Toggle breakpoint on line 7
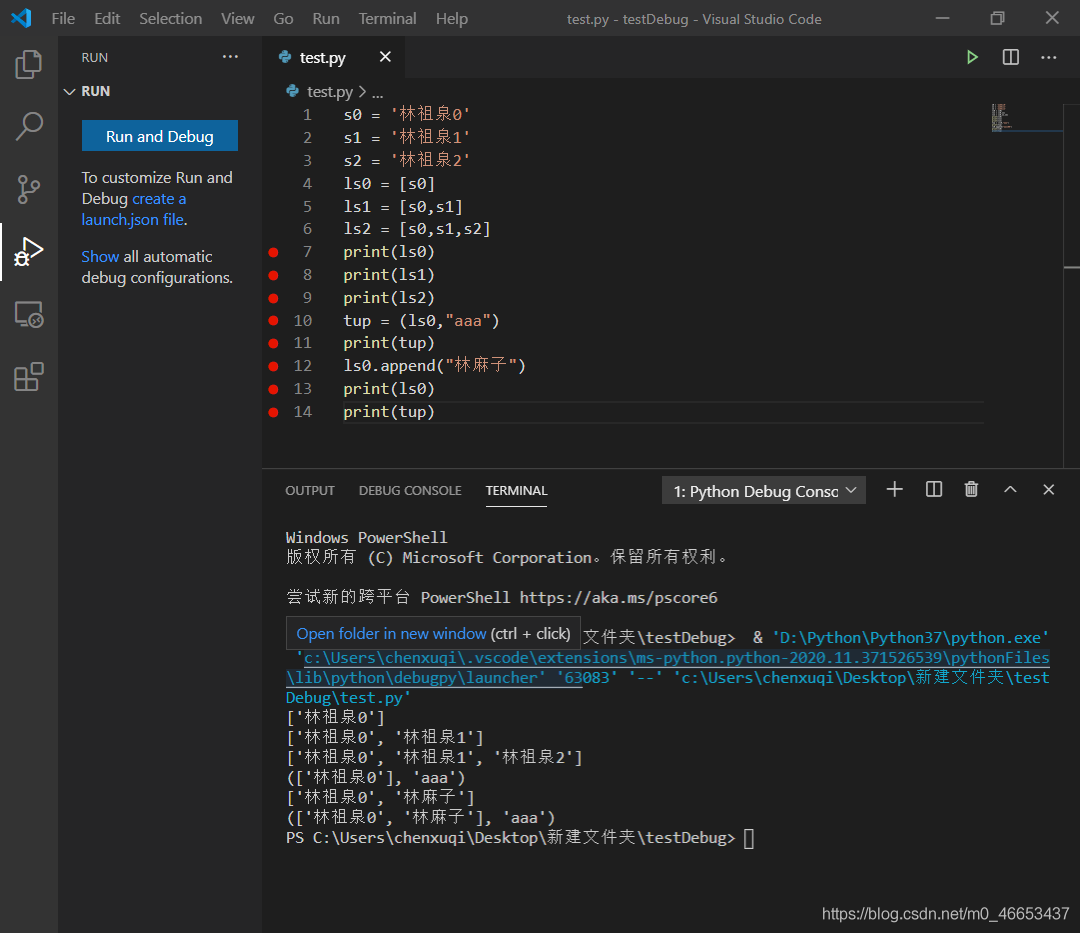Screen dimensions: 1080x933 tap(274, 252)
